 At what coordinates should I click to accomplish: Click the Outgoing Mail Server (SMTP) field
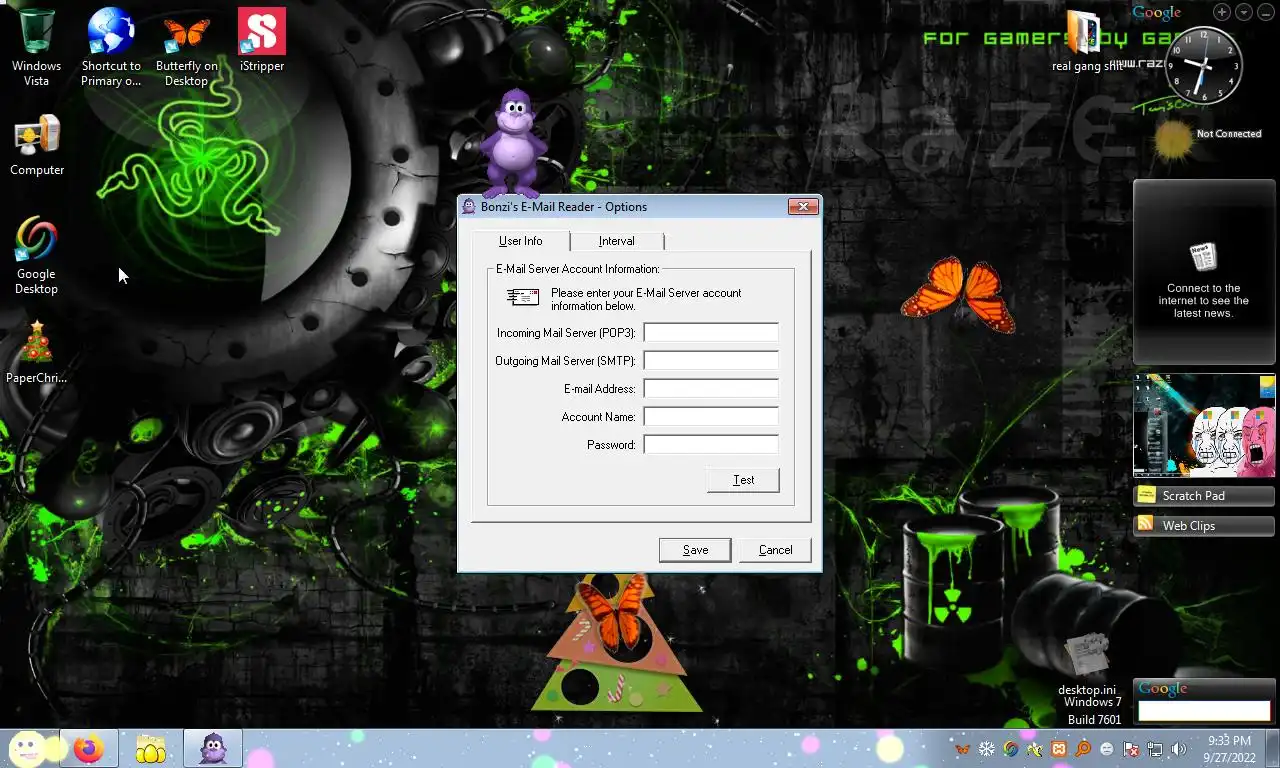[711, 360]
